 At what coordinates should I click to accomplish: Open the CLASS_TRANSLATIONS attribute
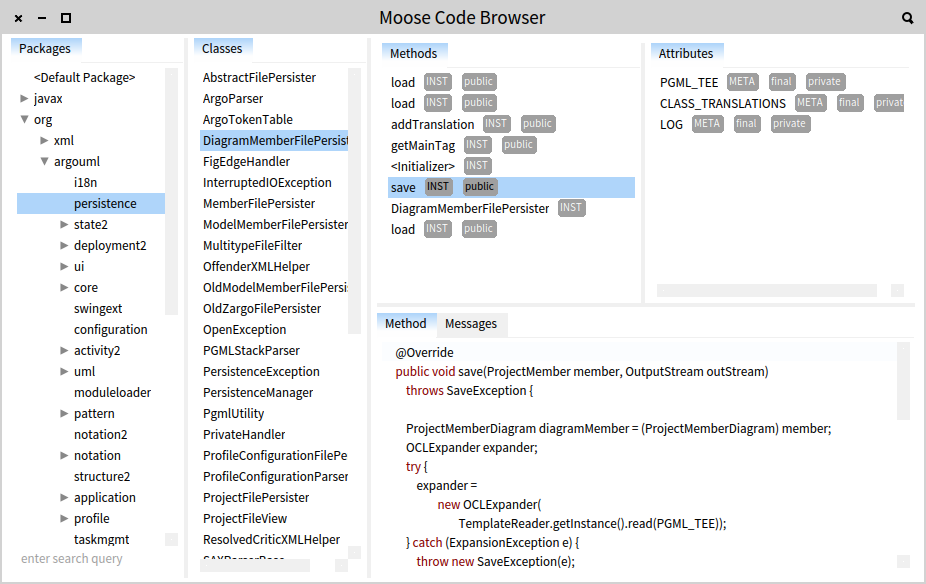pyautogui.click(x=722, y=104)
